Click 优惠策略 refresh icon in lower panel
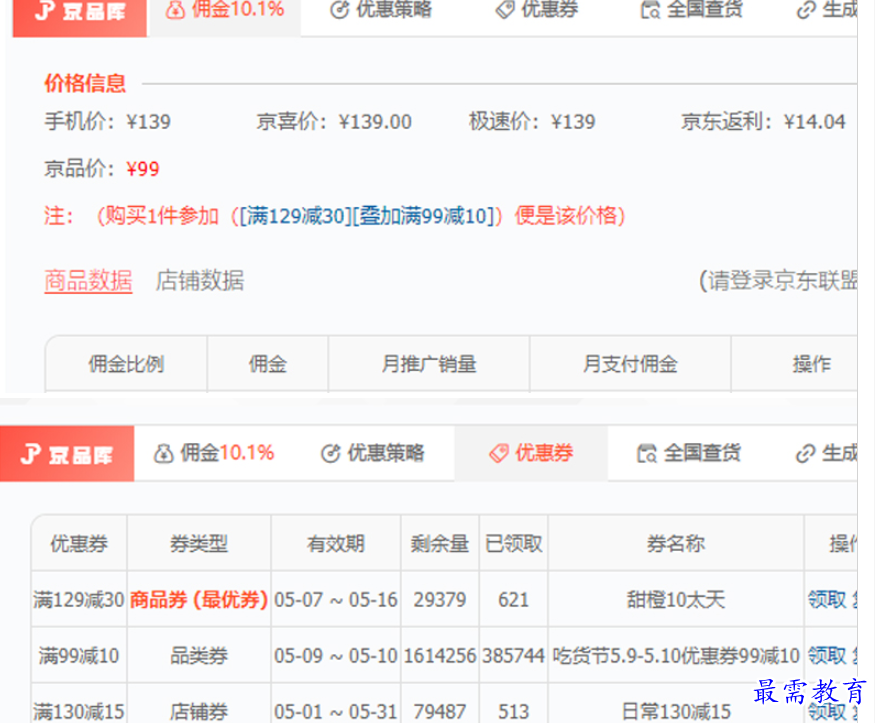The height and width of the screenshot is (723, 875). click(330, 454)
